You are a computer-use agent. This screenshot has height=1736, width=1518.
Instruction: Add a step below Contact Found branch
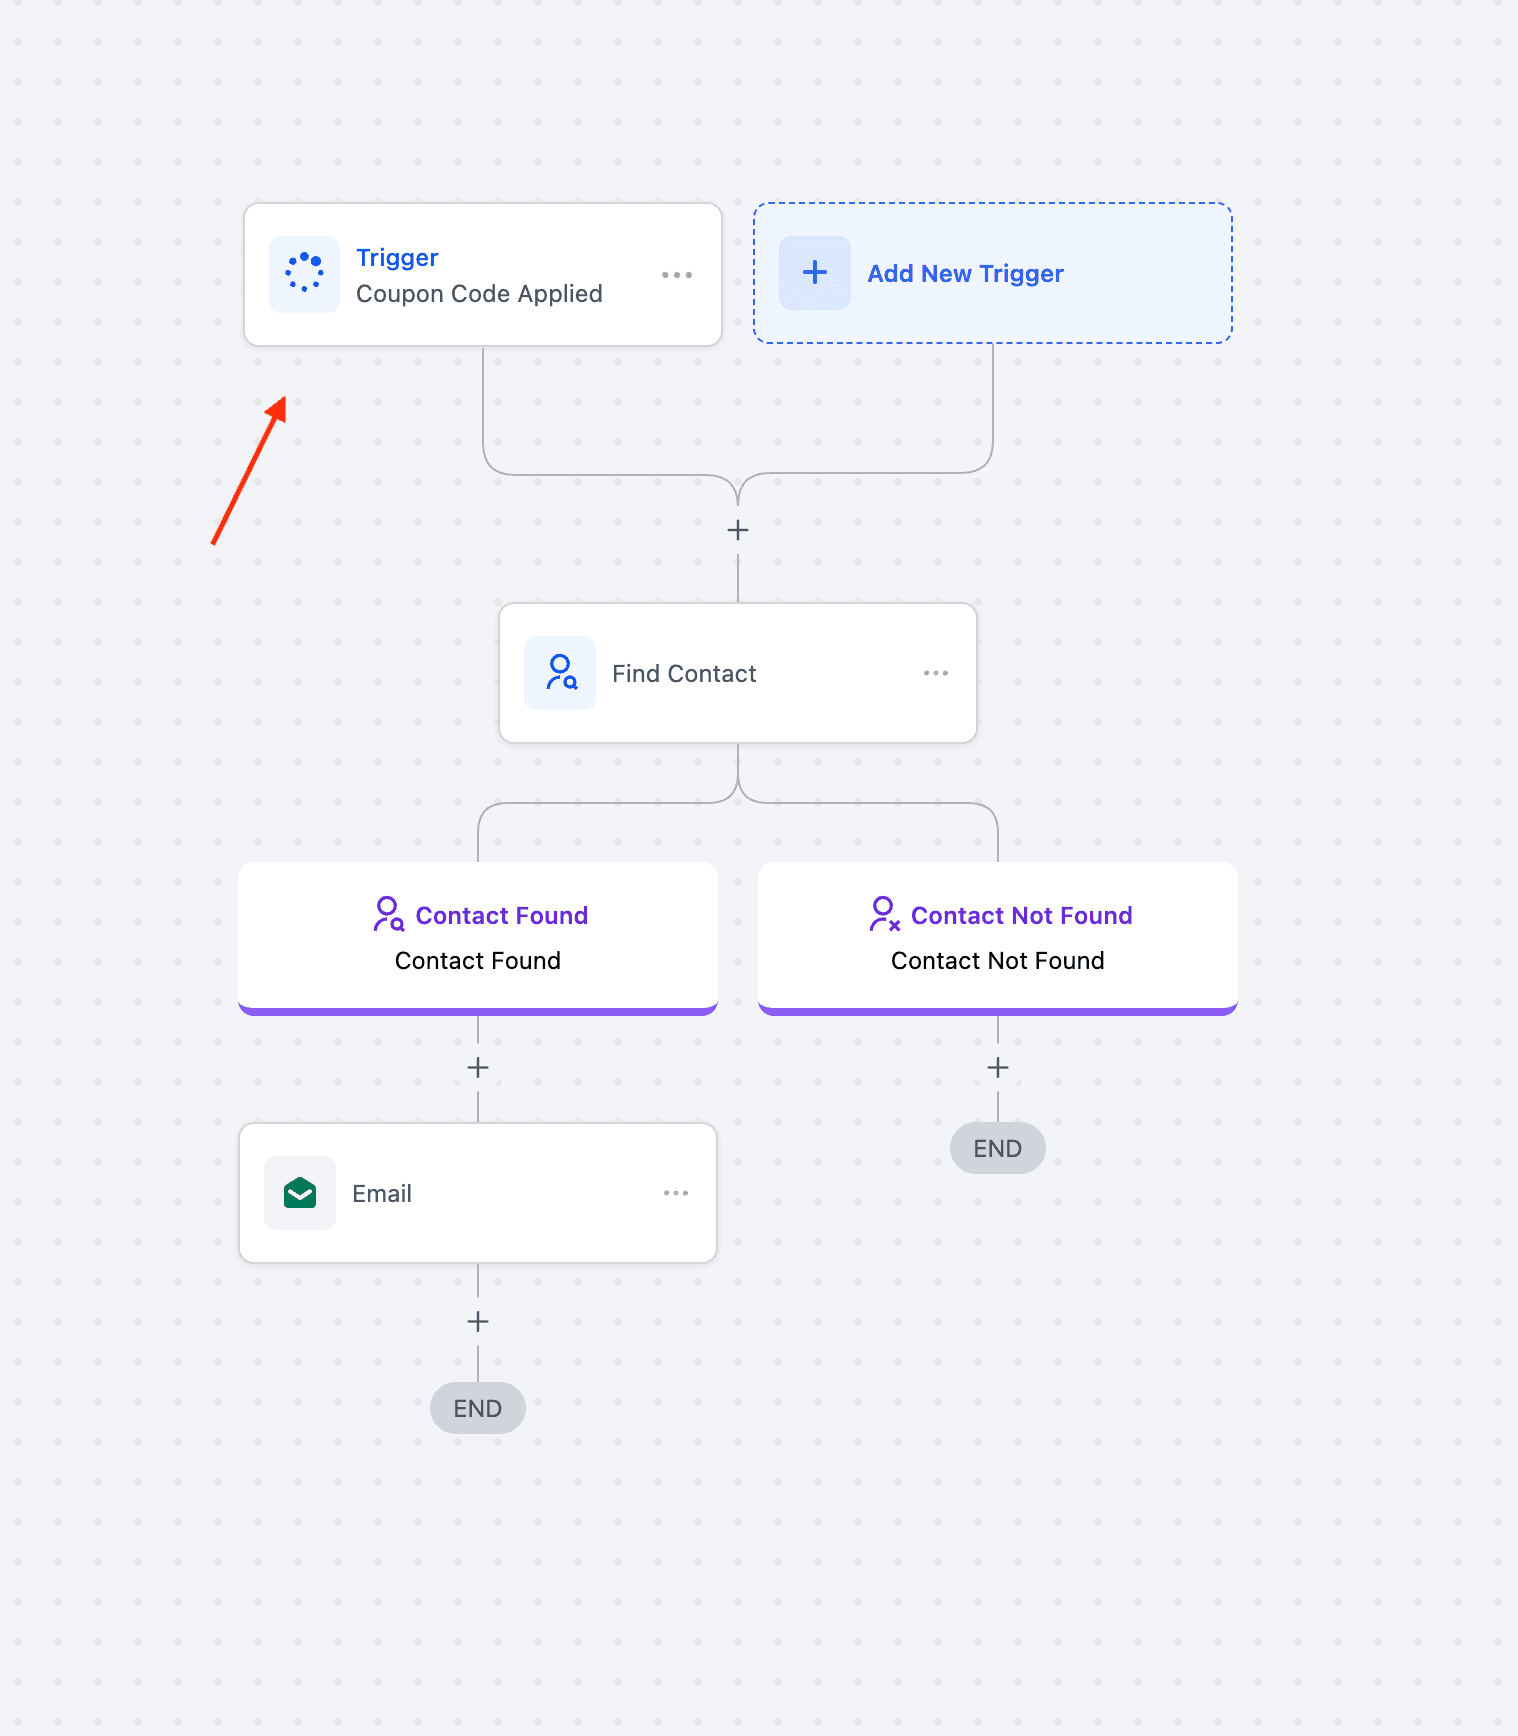(478, 1068)
